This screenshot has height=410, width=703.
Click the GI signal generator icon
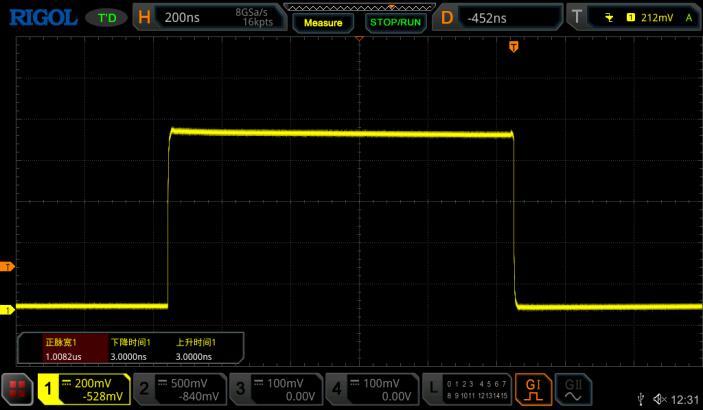coord(533,389)
